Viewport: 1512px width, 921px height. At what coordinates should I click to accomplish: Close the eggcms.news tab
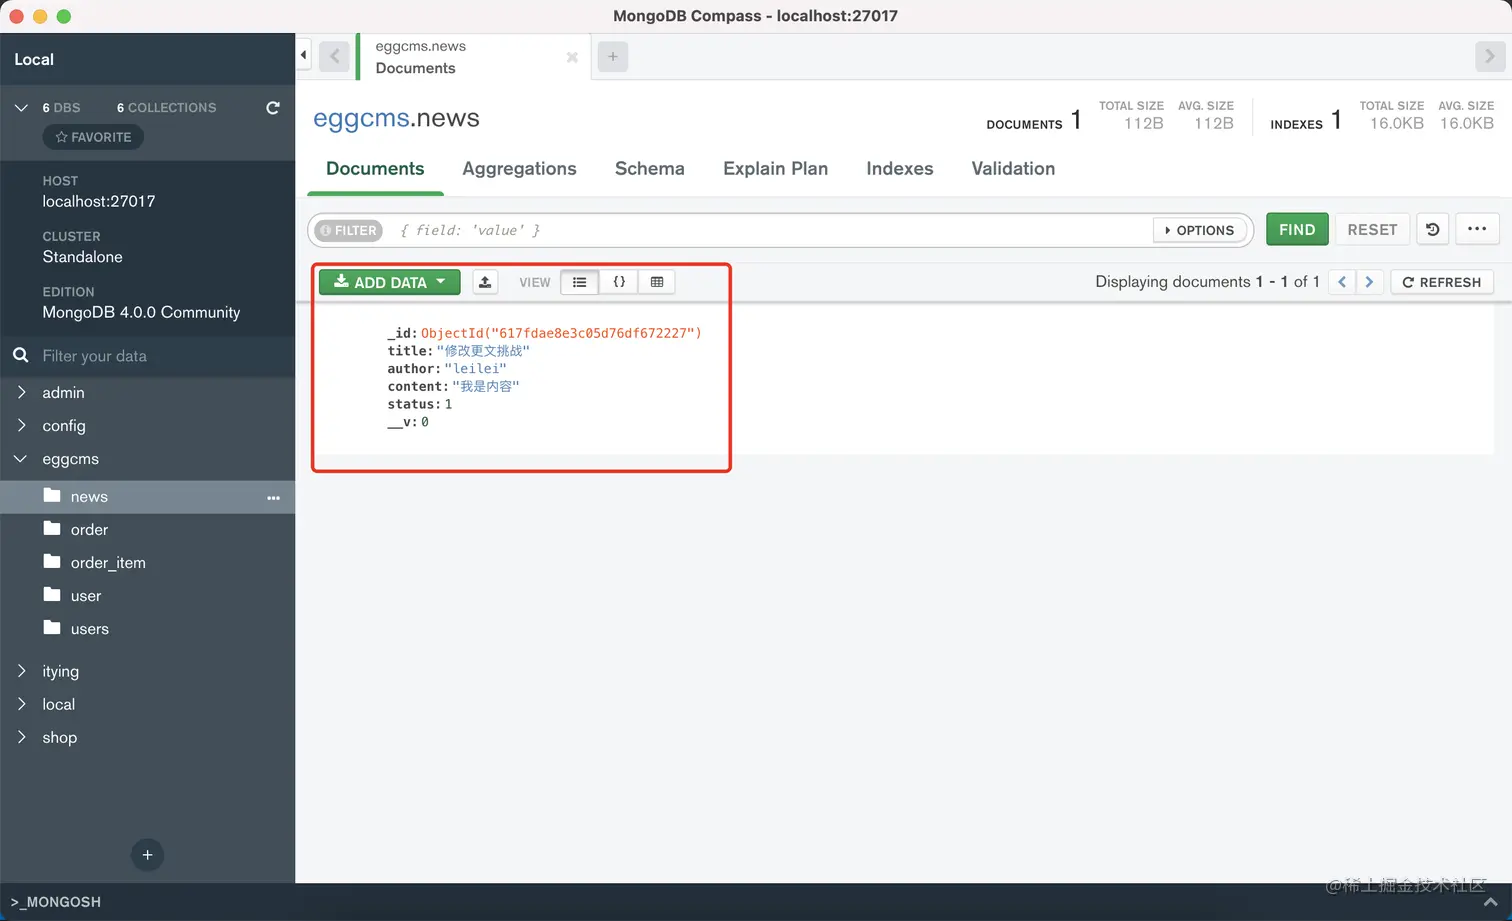coord(572,57)
